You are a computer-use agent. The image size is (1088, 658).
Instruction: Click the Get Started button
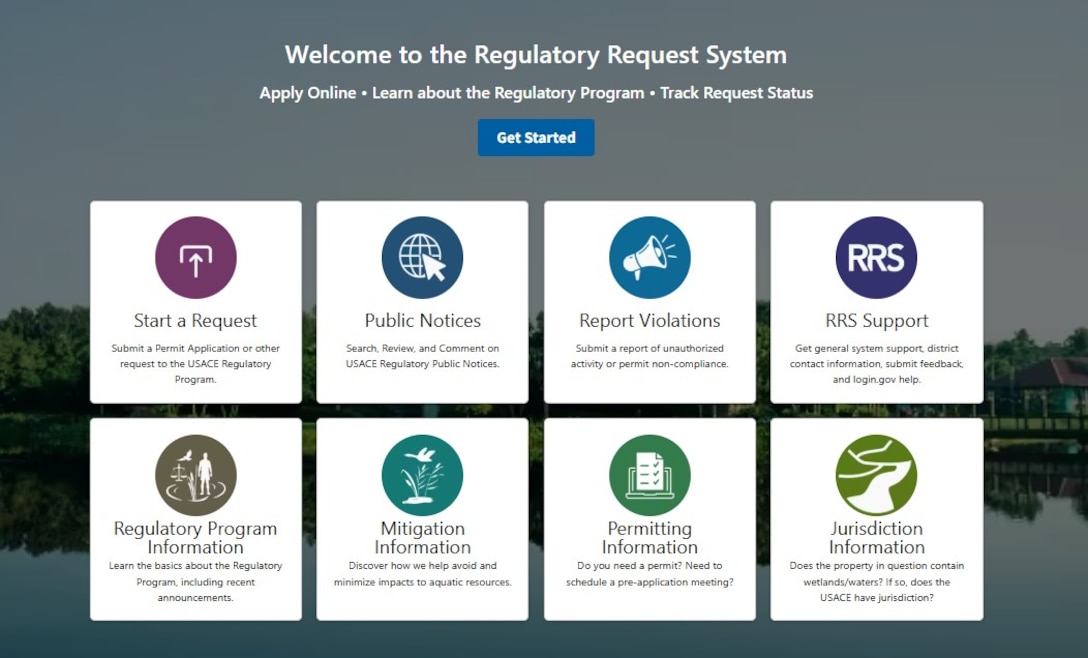(536, 137)
